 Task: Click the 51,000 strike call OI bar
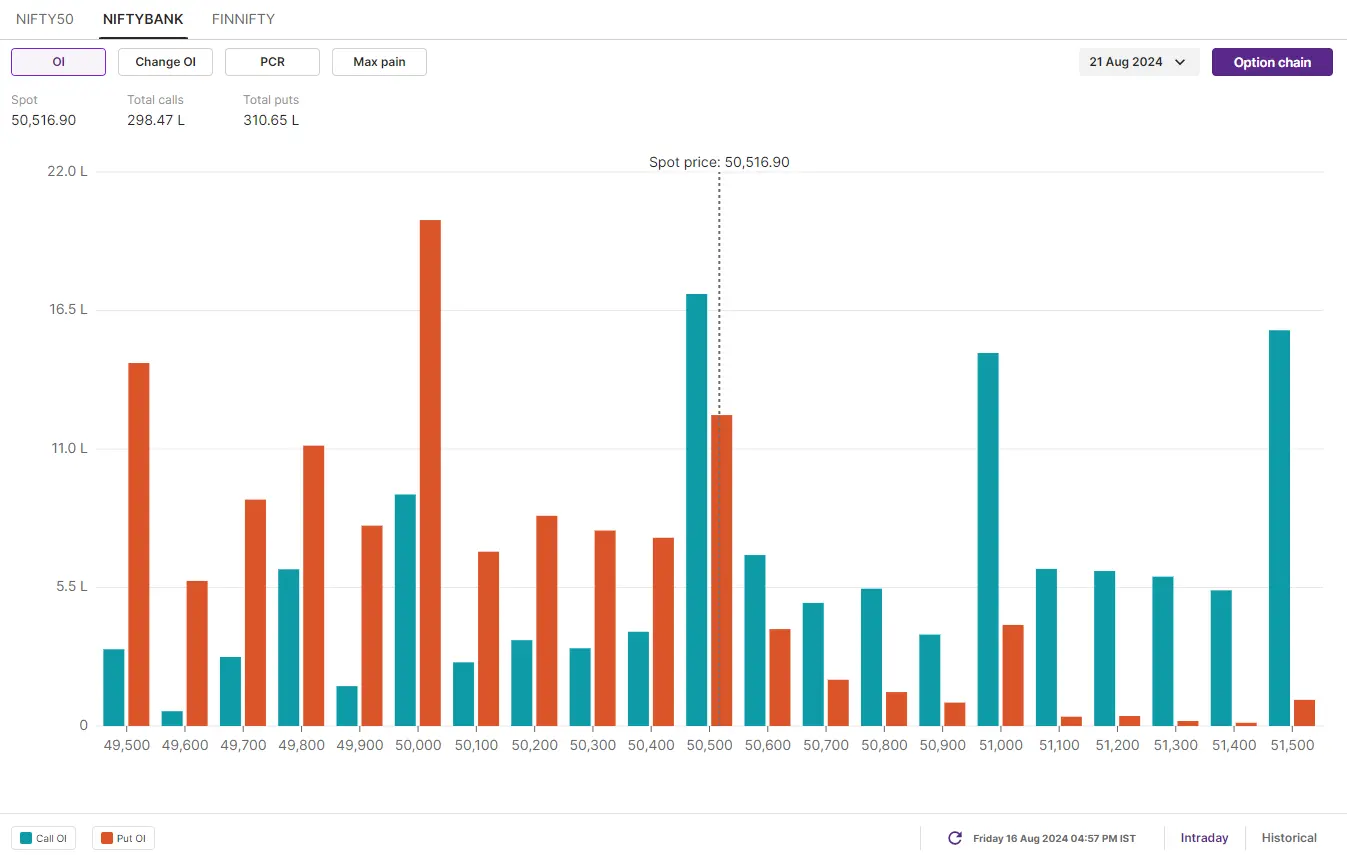988,539
